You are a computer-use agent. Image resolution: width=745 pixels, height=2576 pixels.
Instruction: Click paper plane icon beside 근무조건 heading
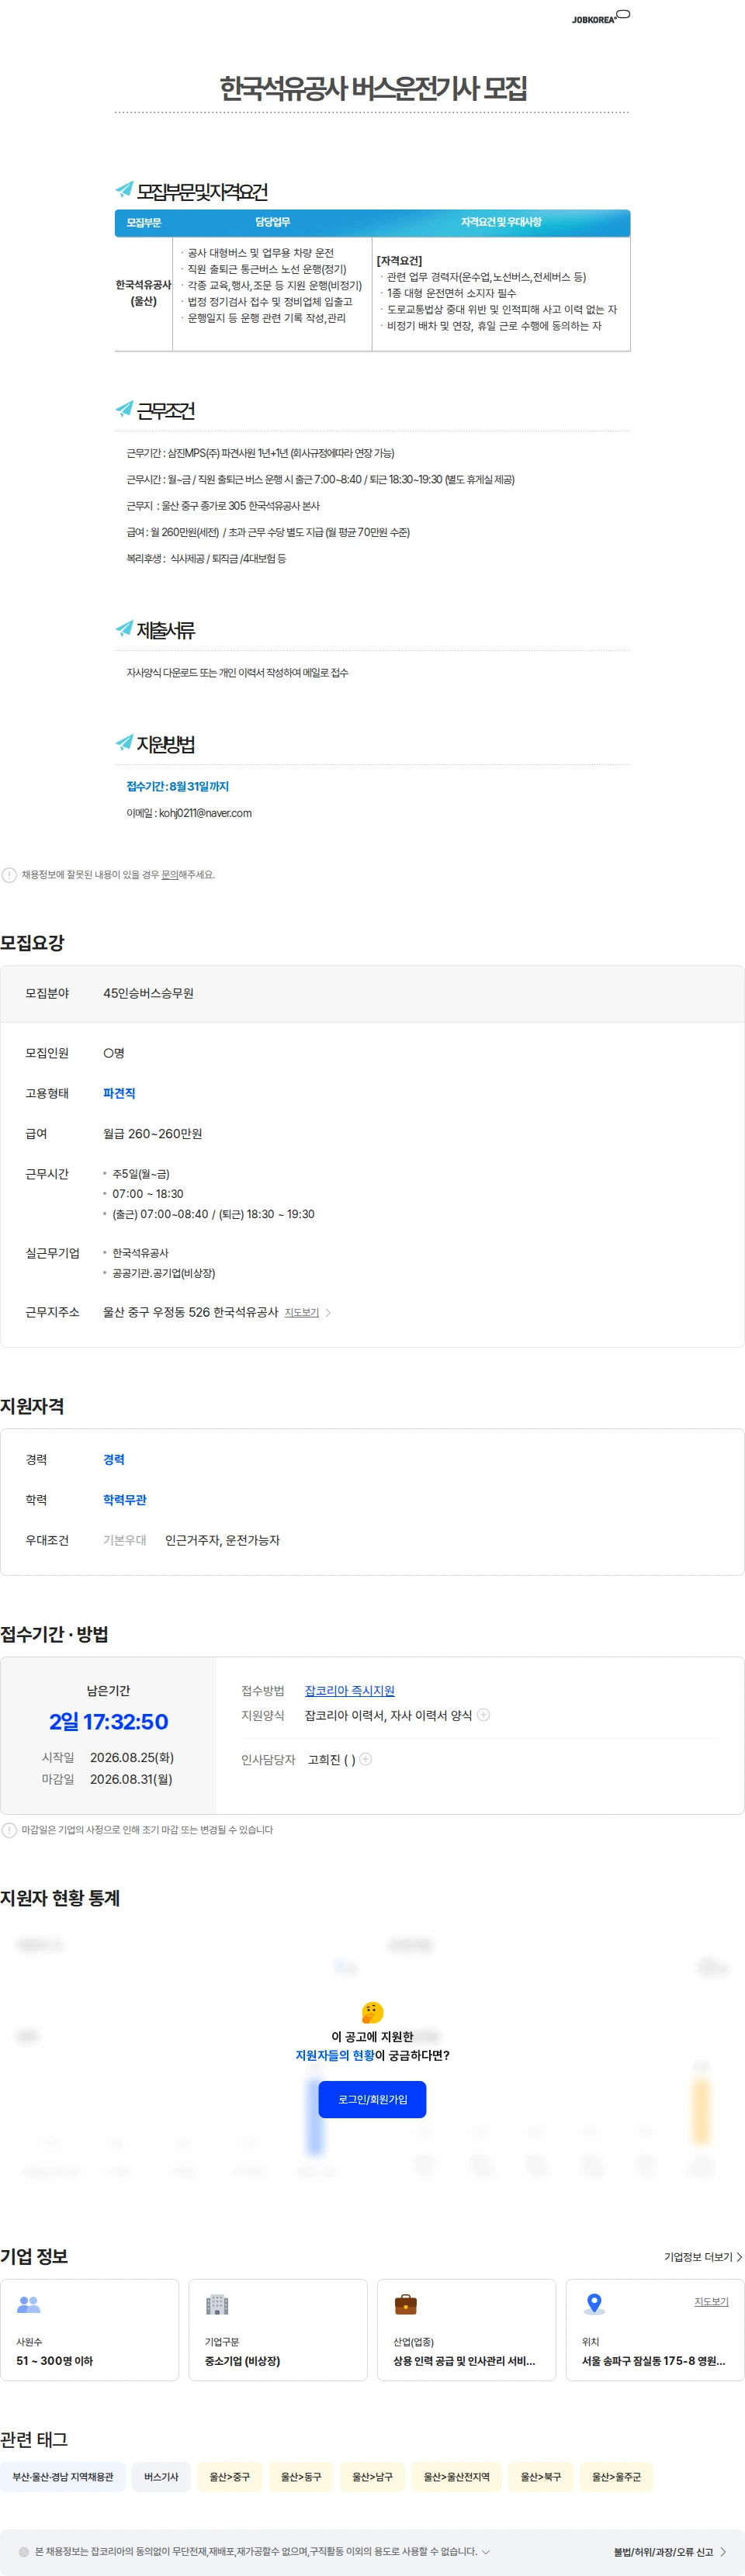pos(124,408)
